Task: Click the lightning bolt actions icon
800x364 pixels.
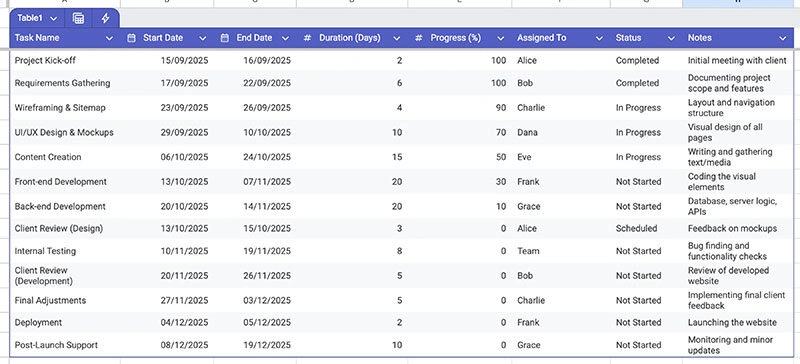Action: pyautogui.click(x=106, y=18)
